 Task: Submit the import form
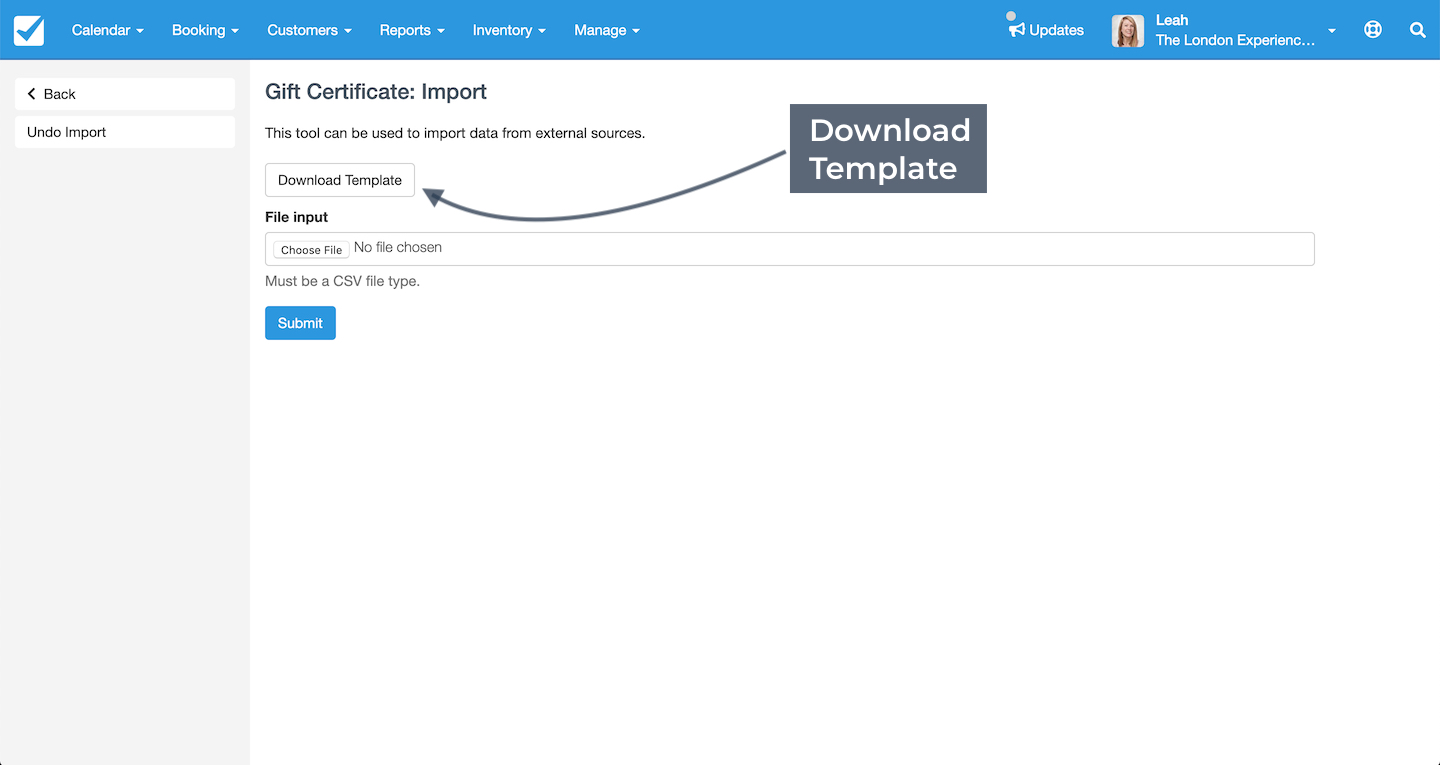click(300, 323)
